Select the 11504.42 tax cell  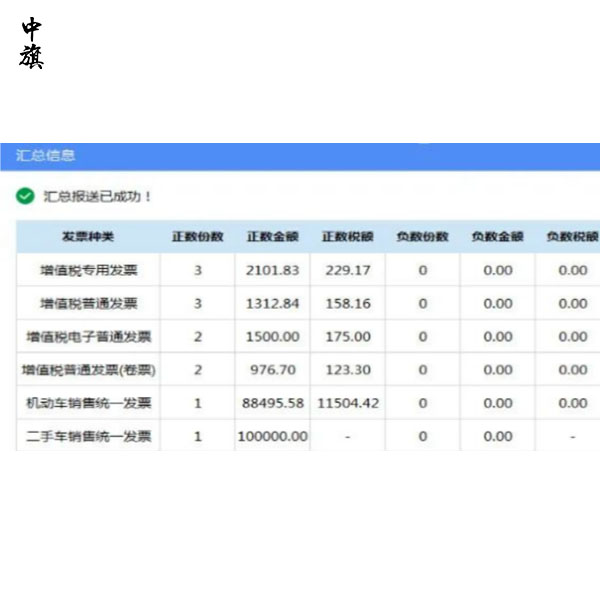347,403
